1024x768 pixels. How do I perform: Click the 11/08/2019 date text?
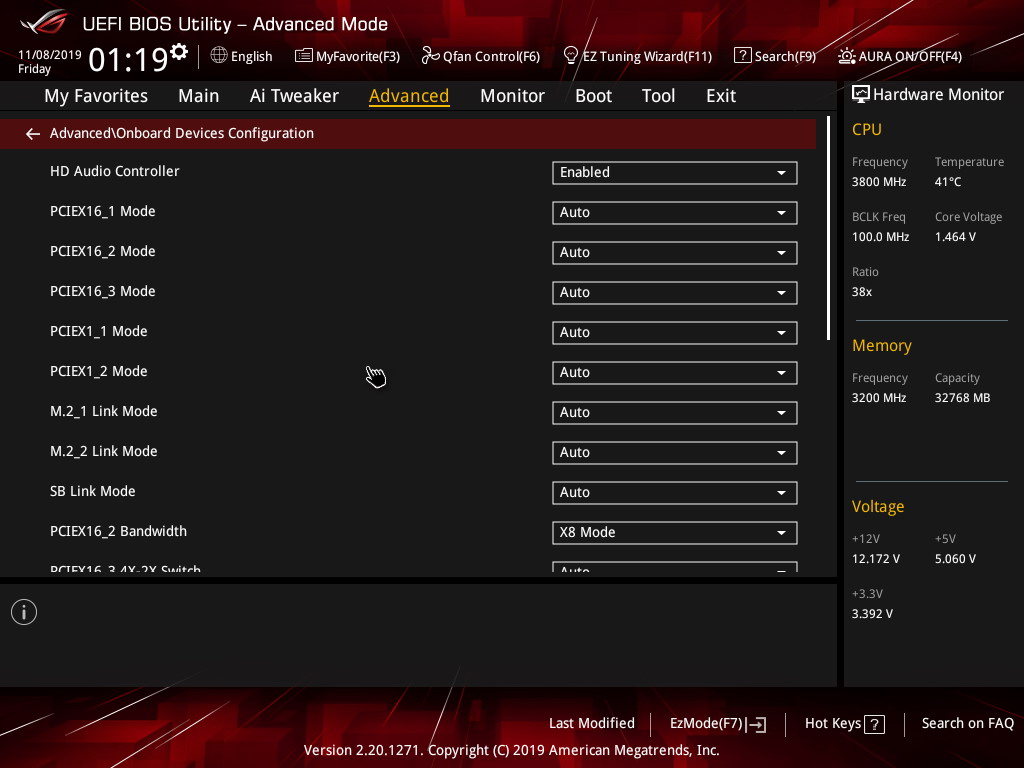pyautogui.click(x=50, y=55)
